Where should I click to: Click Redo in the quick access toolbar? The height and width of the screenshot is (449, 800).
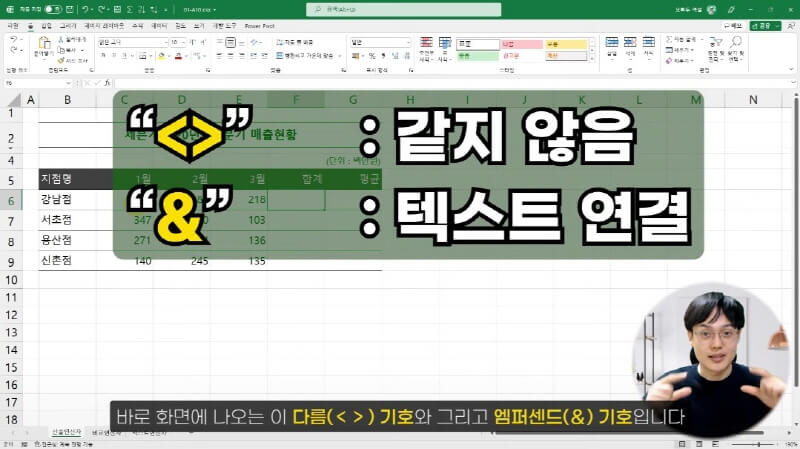102,10
